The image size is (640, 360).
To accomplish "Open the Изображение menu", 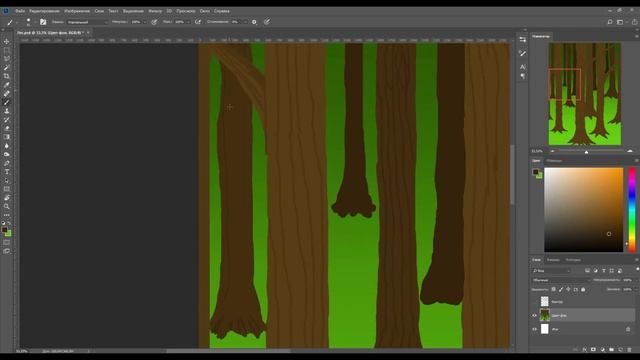I will 77,11.
